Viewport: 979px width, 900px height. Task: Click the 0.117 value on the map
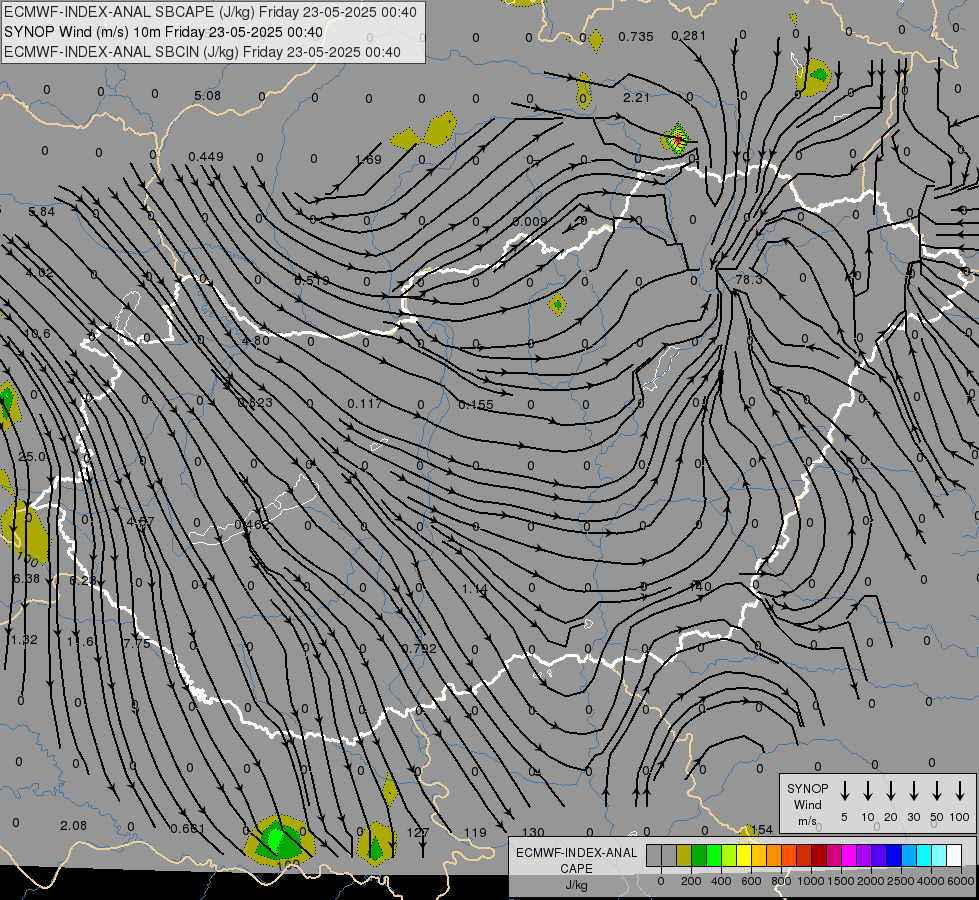(365, 403)
